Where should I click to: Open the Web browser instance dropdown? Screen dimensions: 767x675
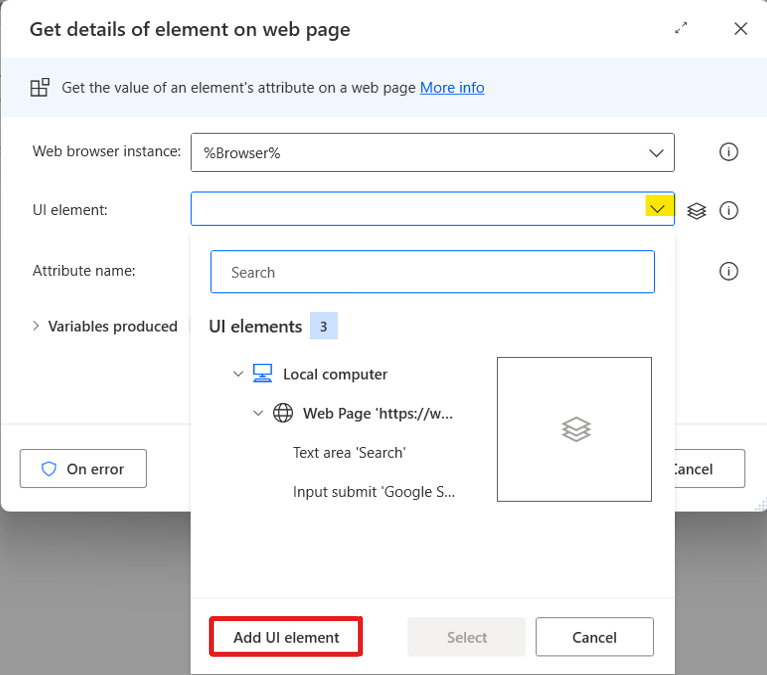(656, 153)
